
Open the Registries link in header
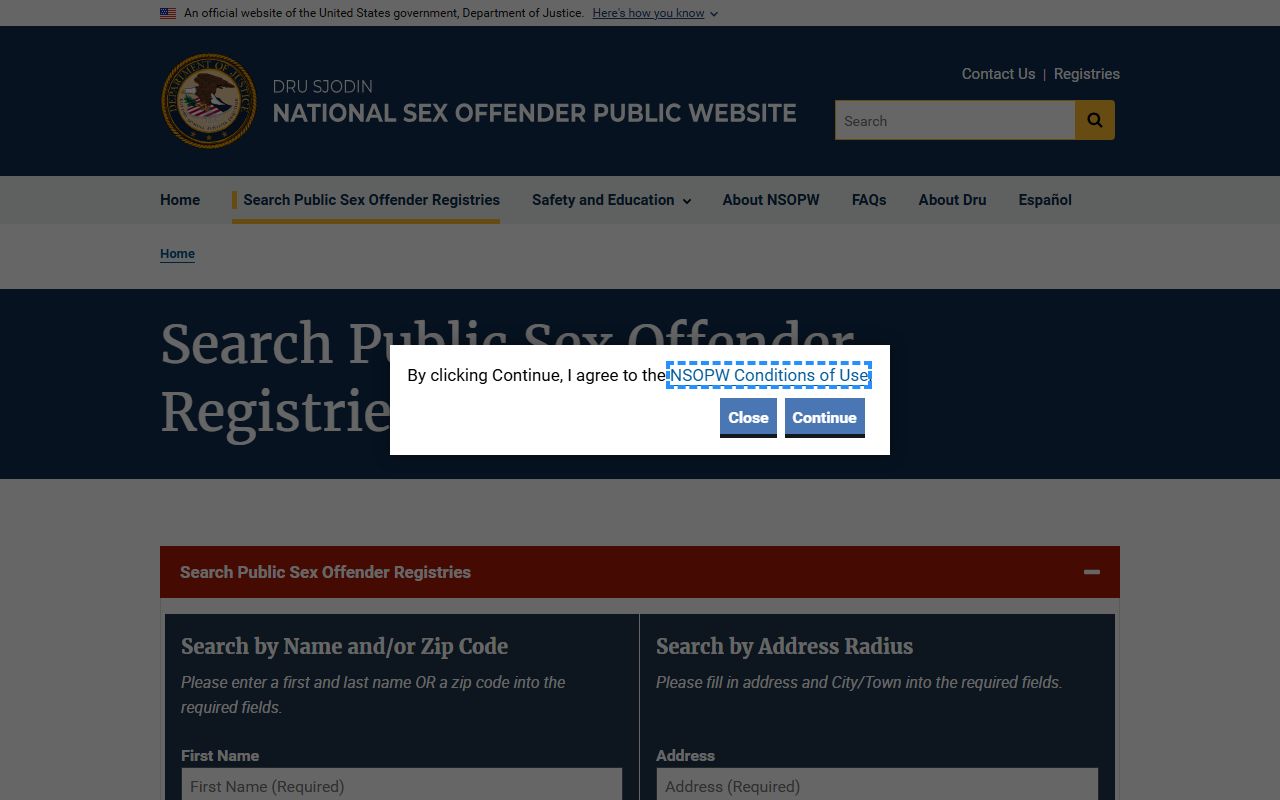[x=1087, y=74]
